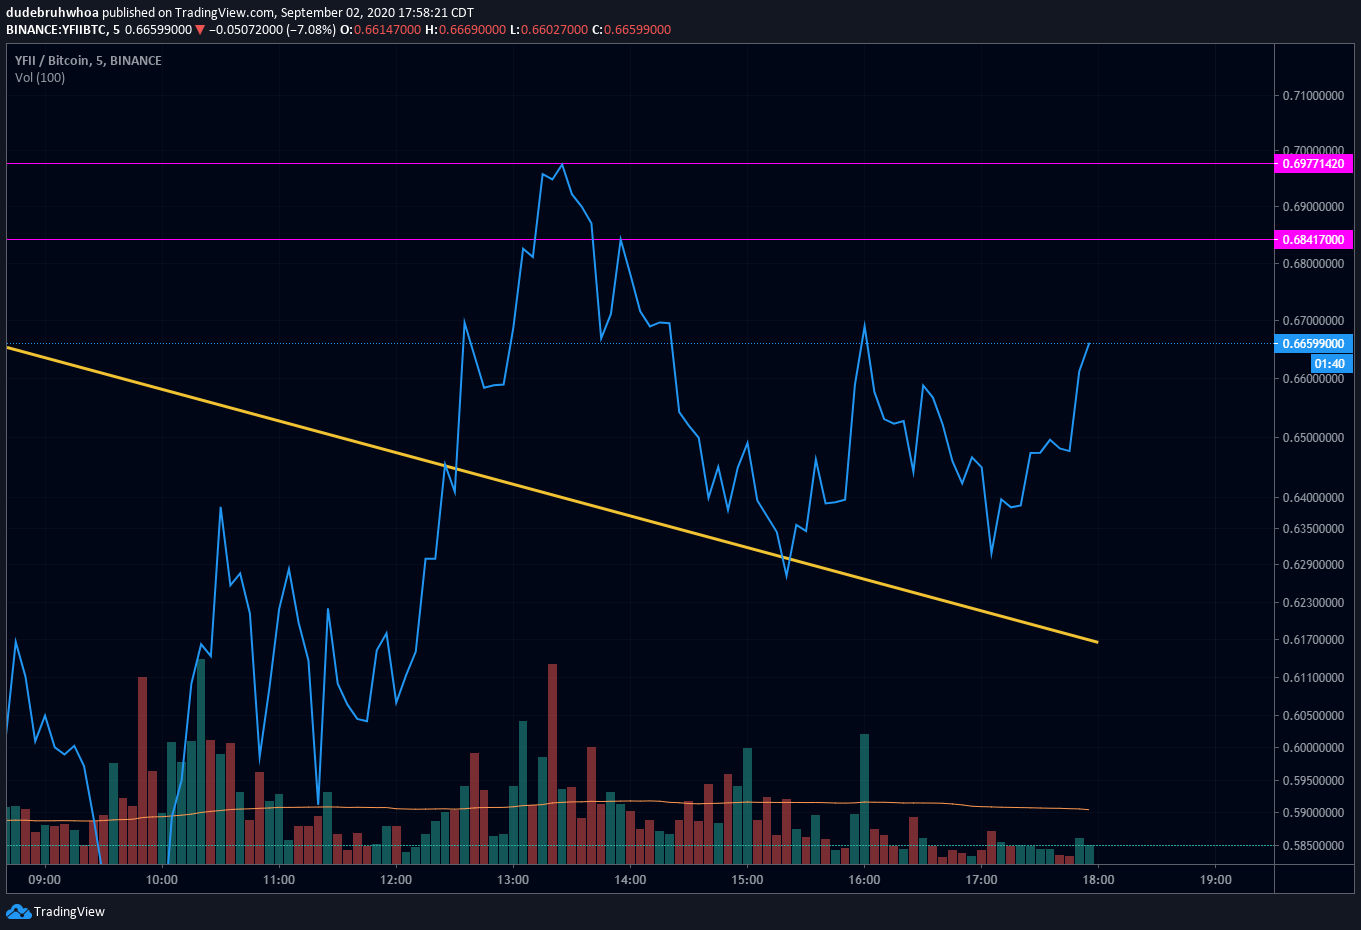Click the 0.64000000 price axis label

tap(1313, 498)
